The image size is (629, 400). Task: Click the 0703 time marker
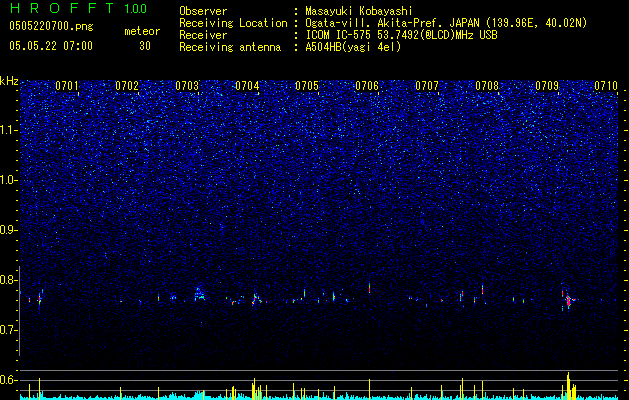(x=187, y=86)
